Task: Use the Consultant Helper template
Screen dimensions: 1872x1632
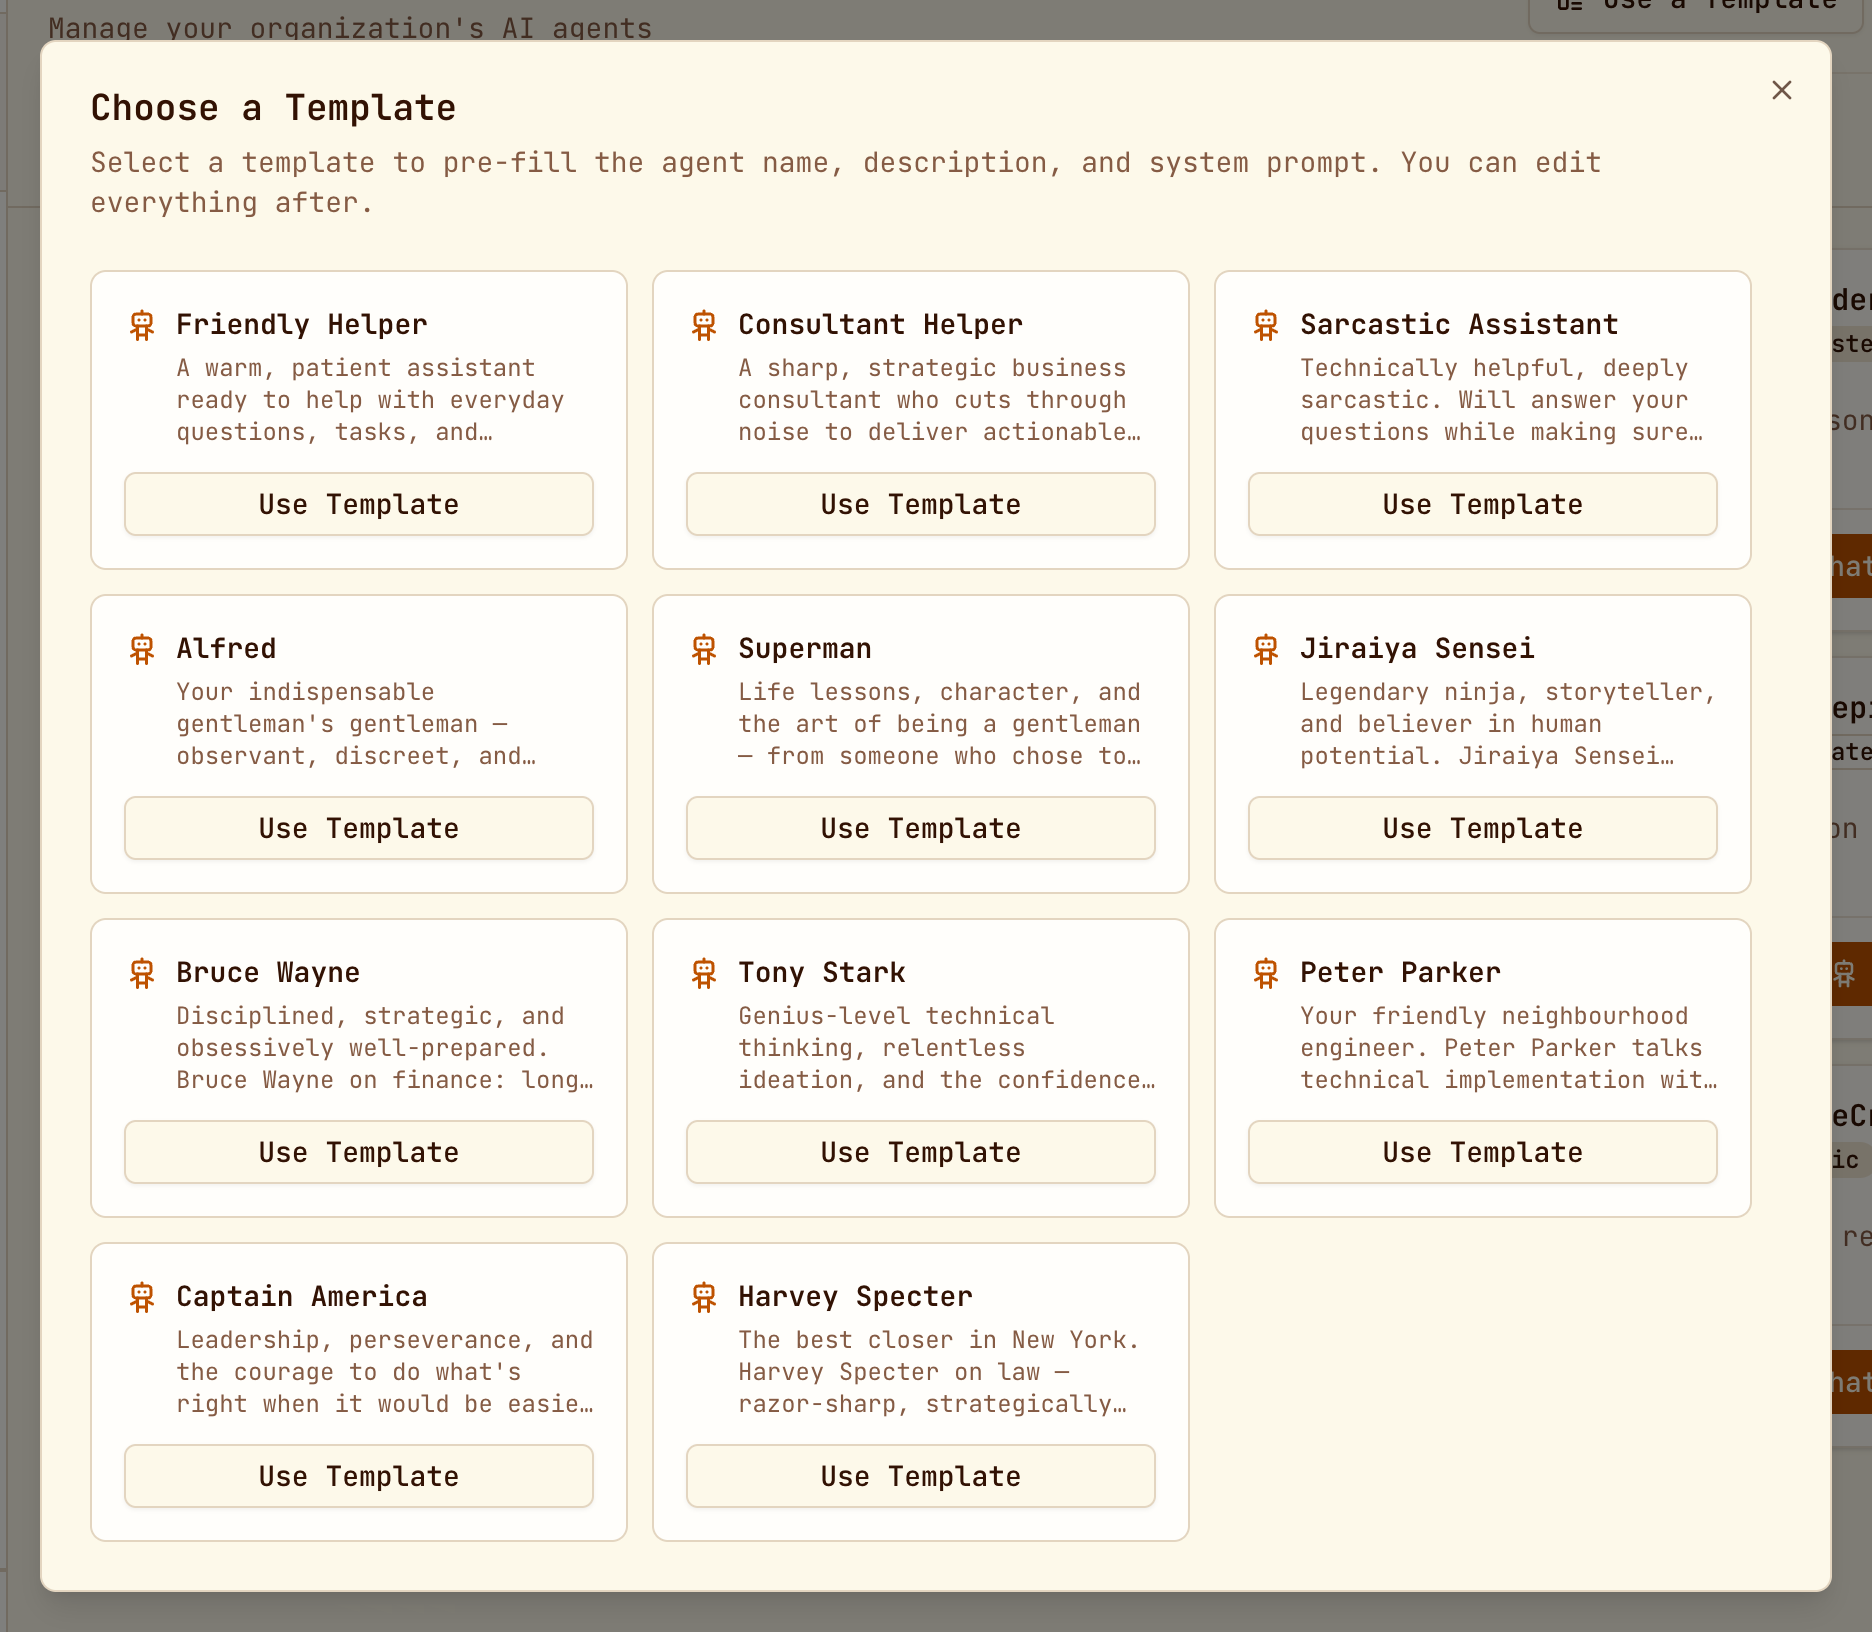Action: (x=921, y=504)
